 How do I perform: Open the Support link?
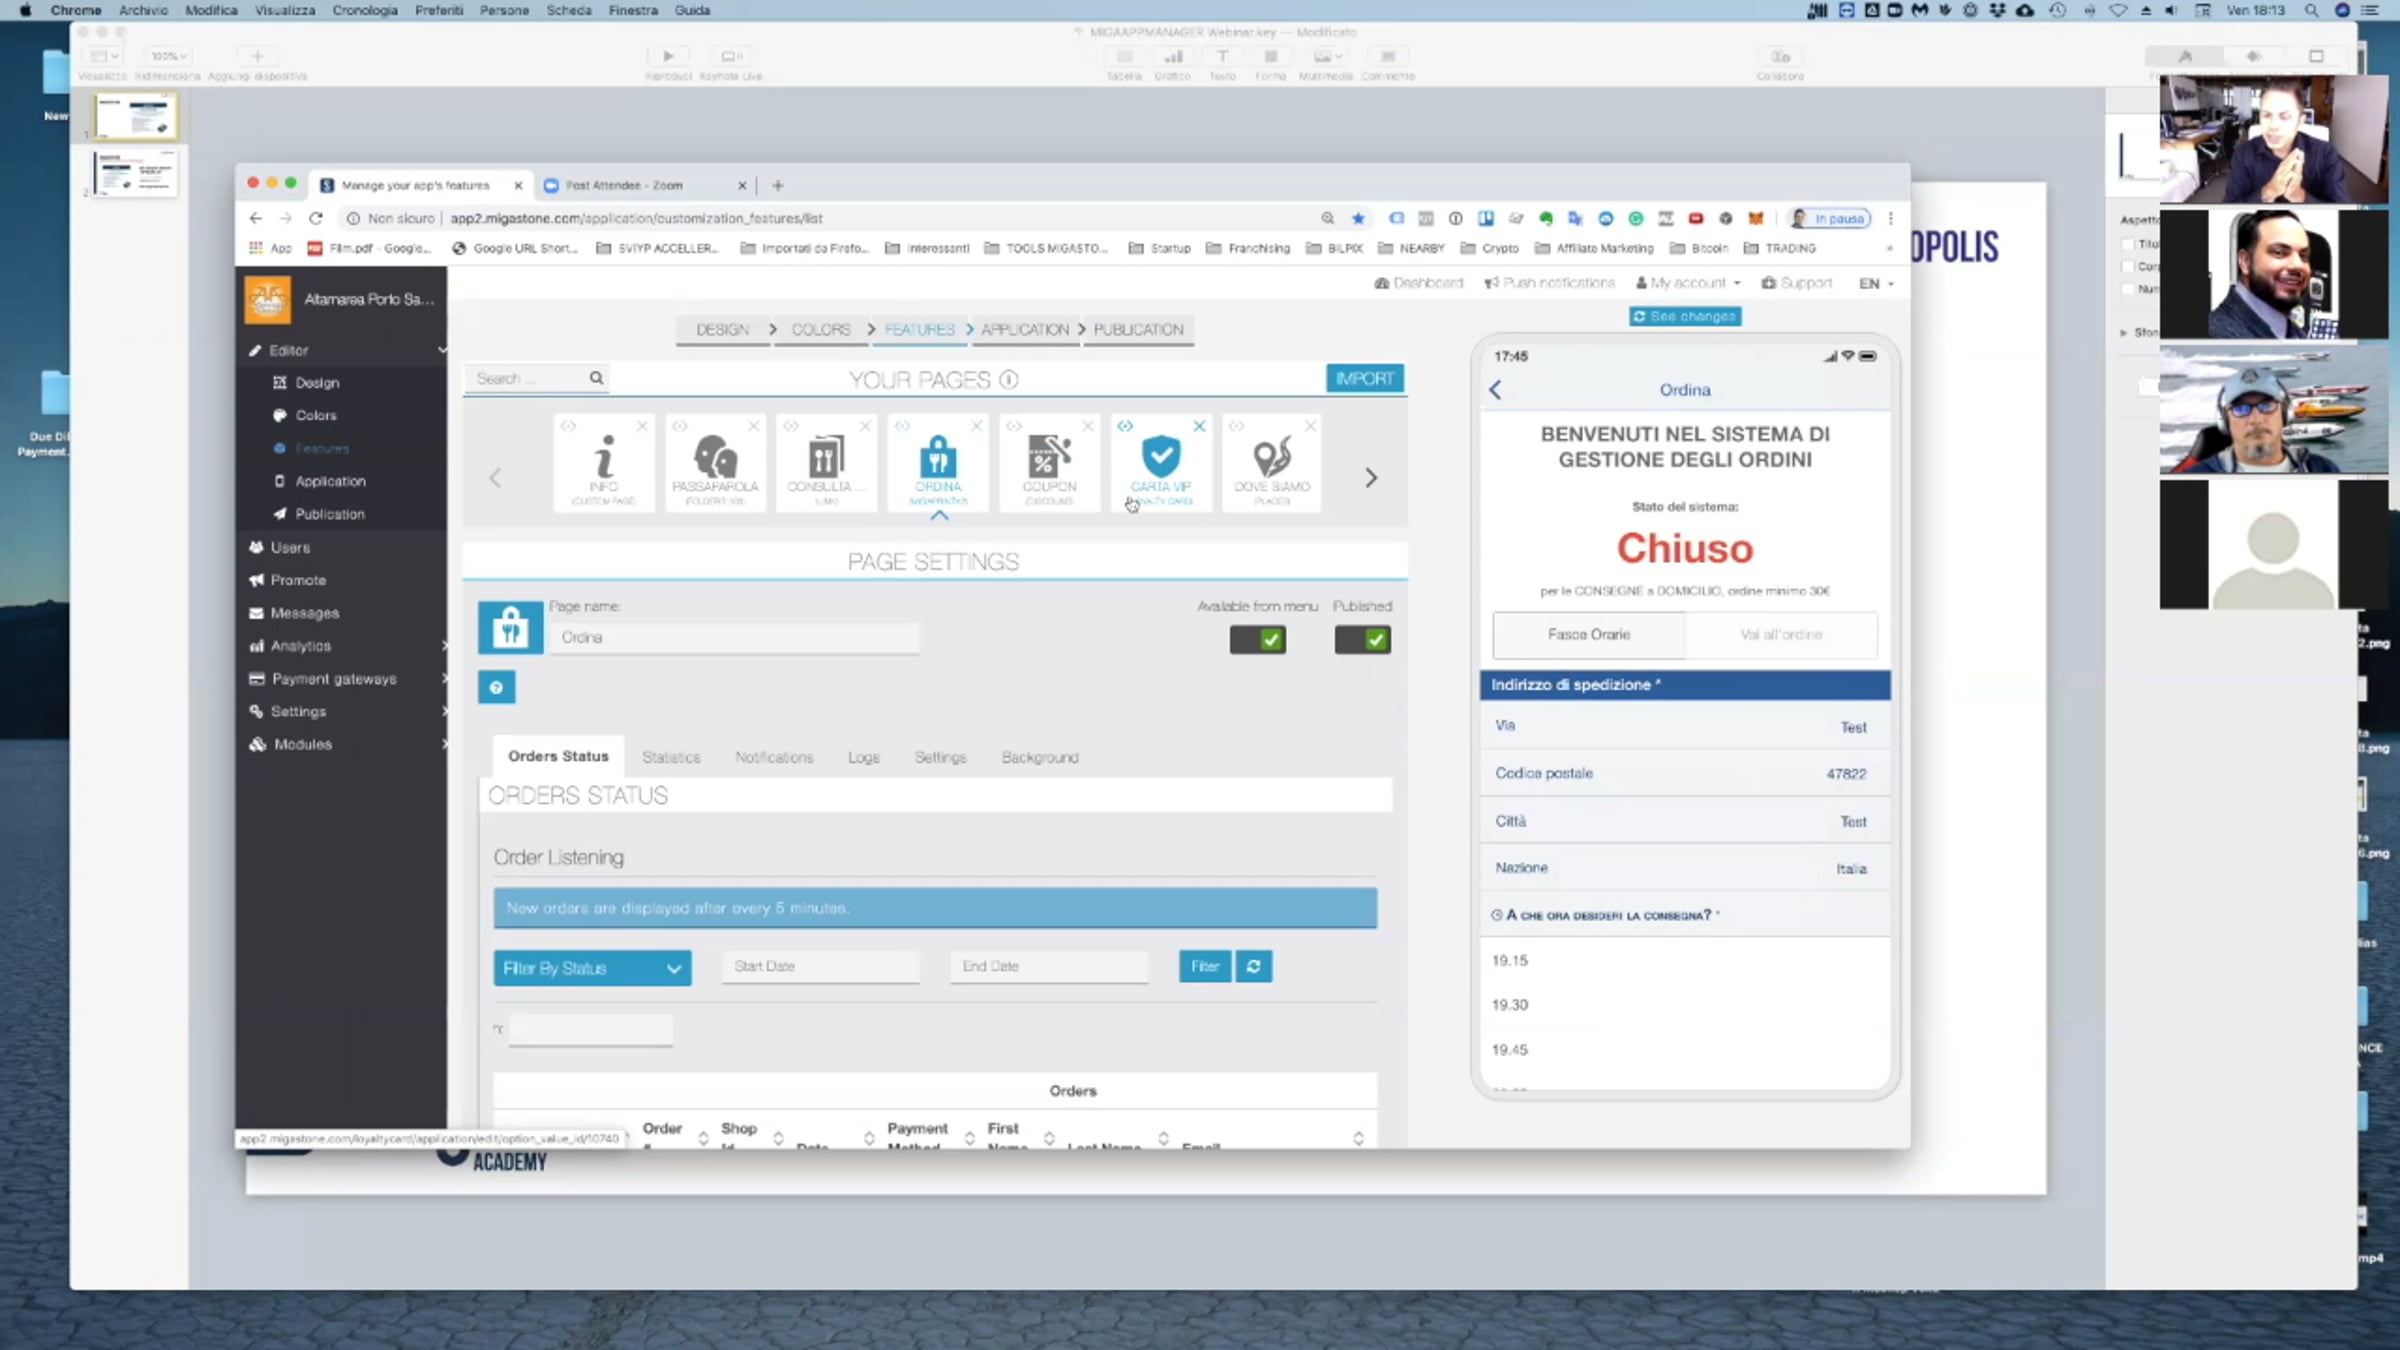(1797, 283)
